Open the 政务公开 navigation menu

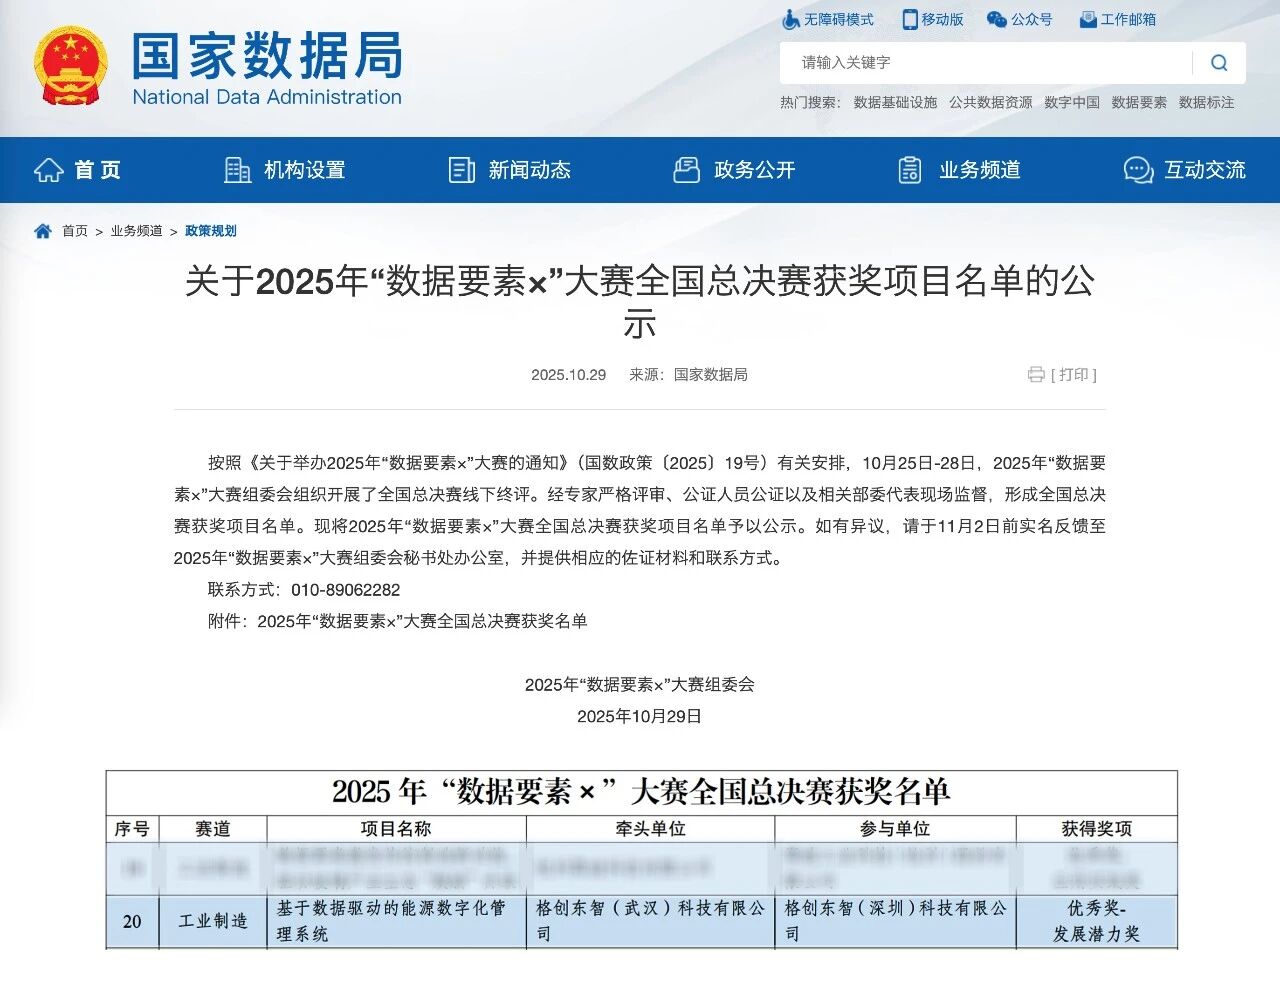pyautogui.click(x=735, y=170)
